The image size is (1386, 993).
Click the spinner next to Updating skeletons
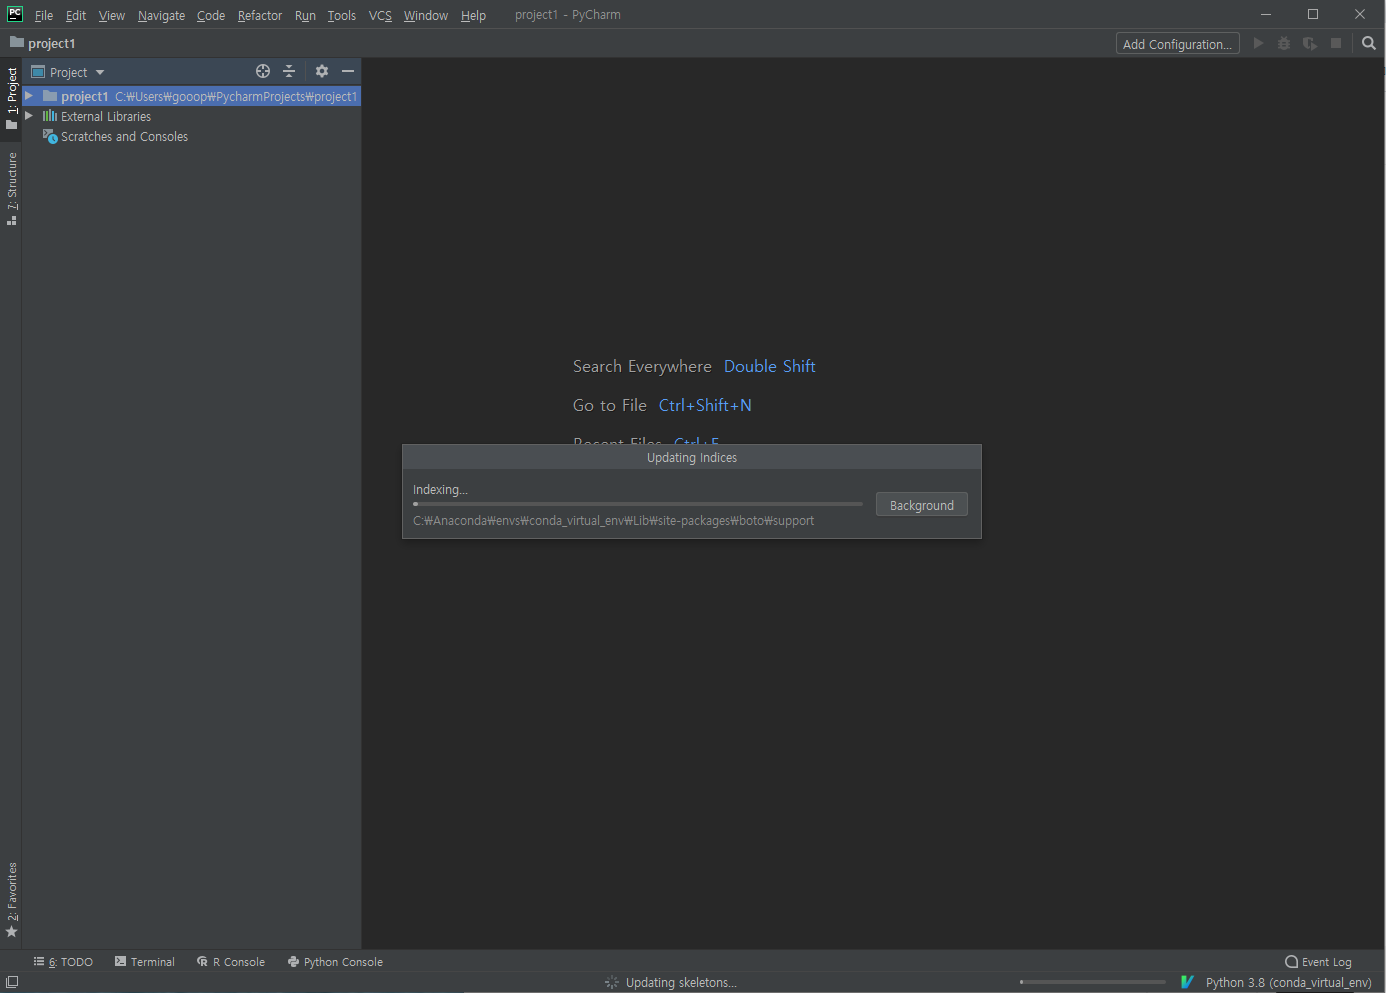[x=612, y=982]
